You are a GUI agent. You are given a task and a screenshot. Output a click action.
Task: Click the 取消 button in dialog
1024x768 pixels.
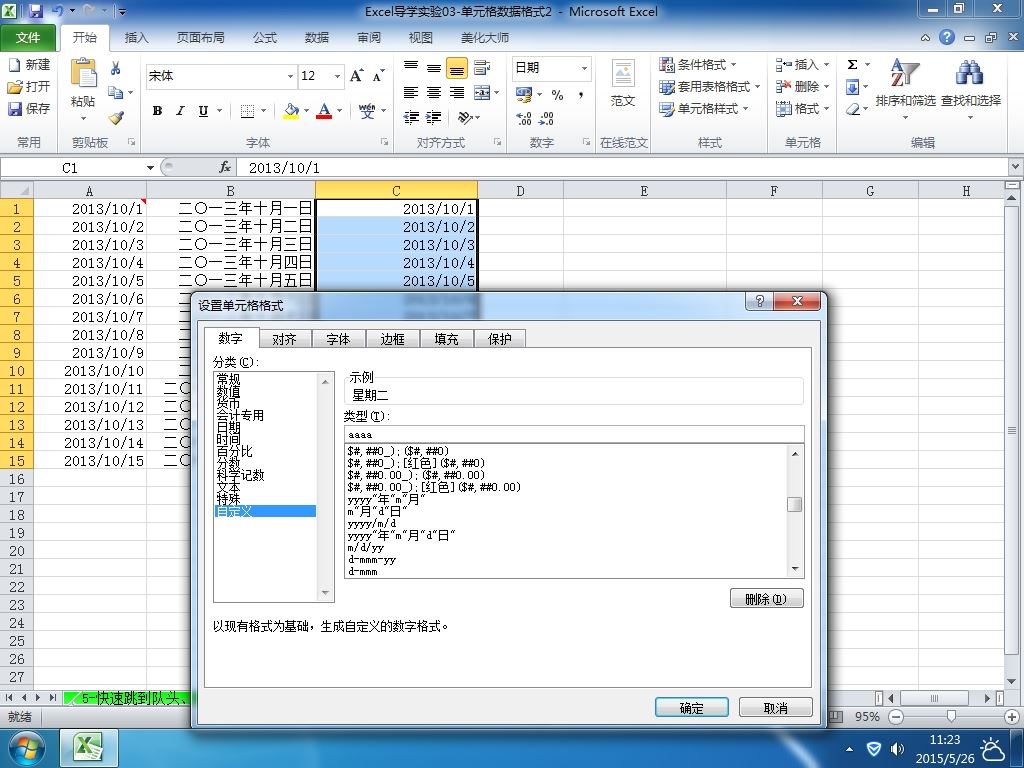775,708
